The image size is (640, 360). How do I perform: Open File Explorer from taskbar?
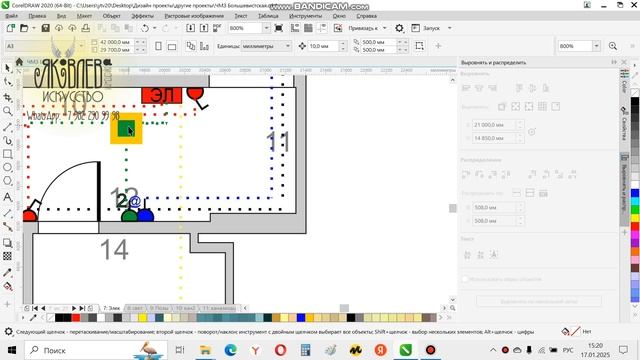[205, 350]
